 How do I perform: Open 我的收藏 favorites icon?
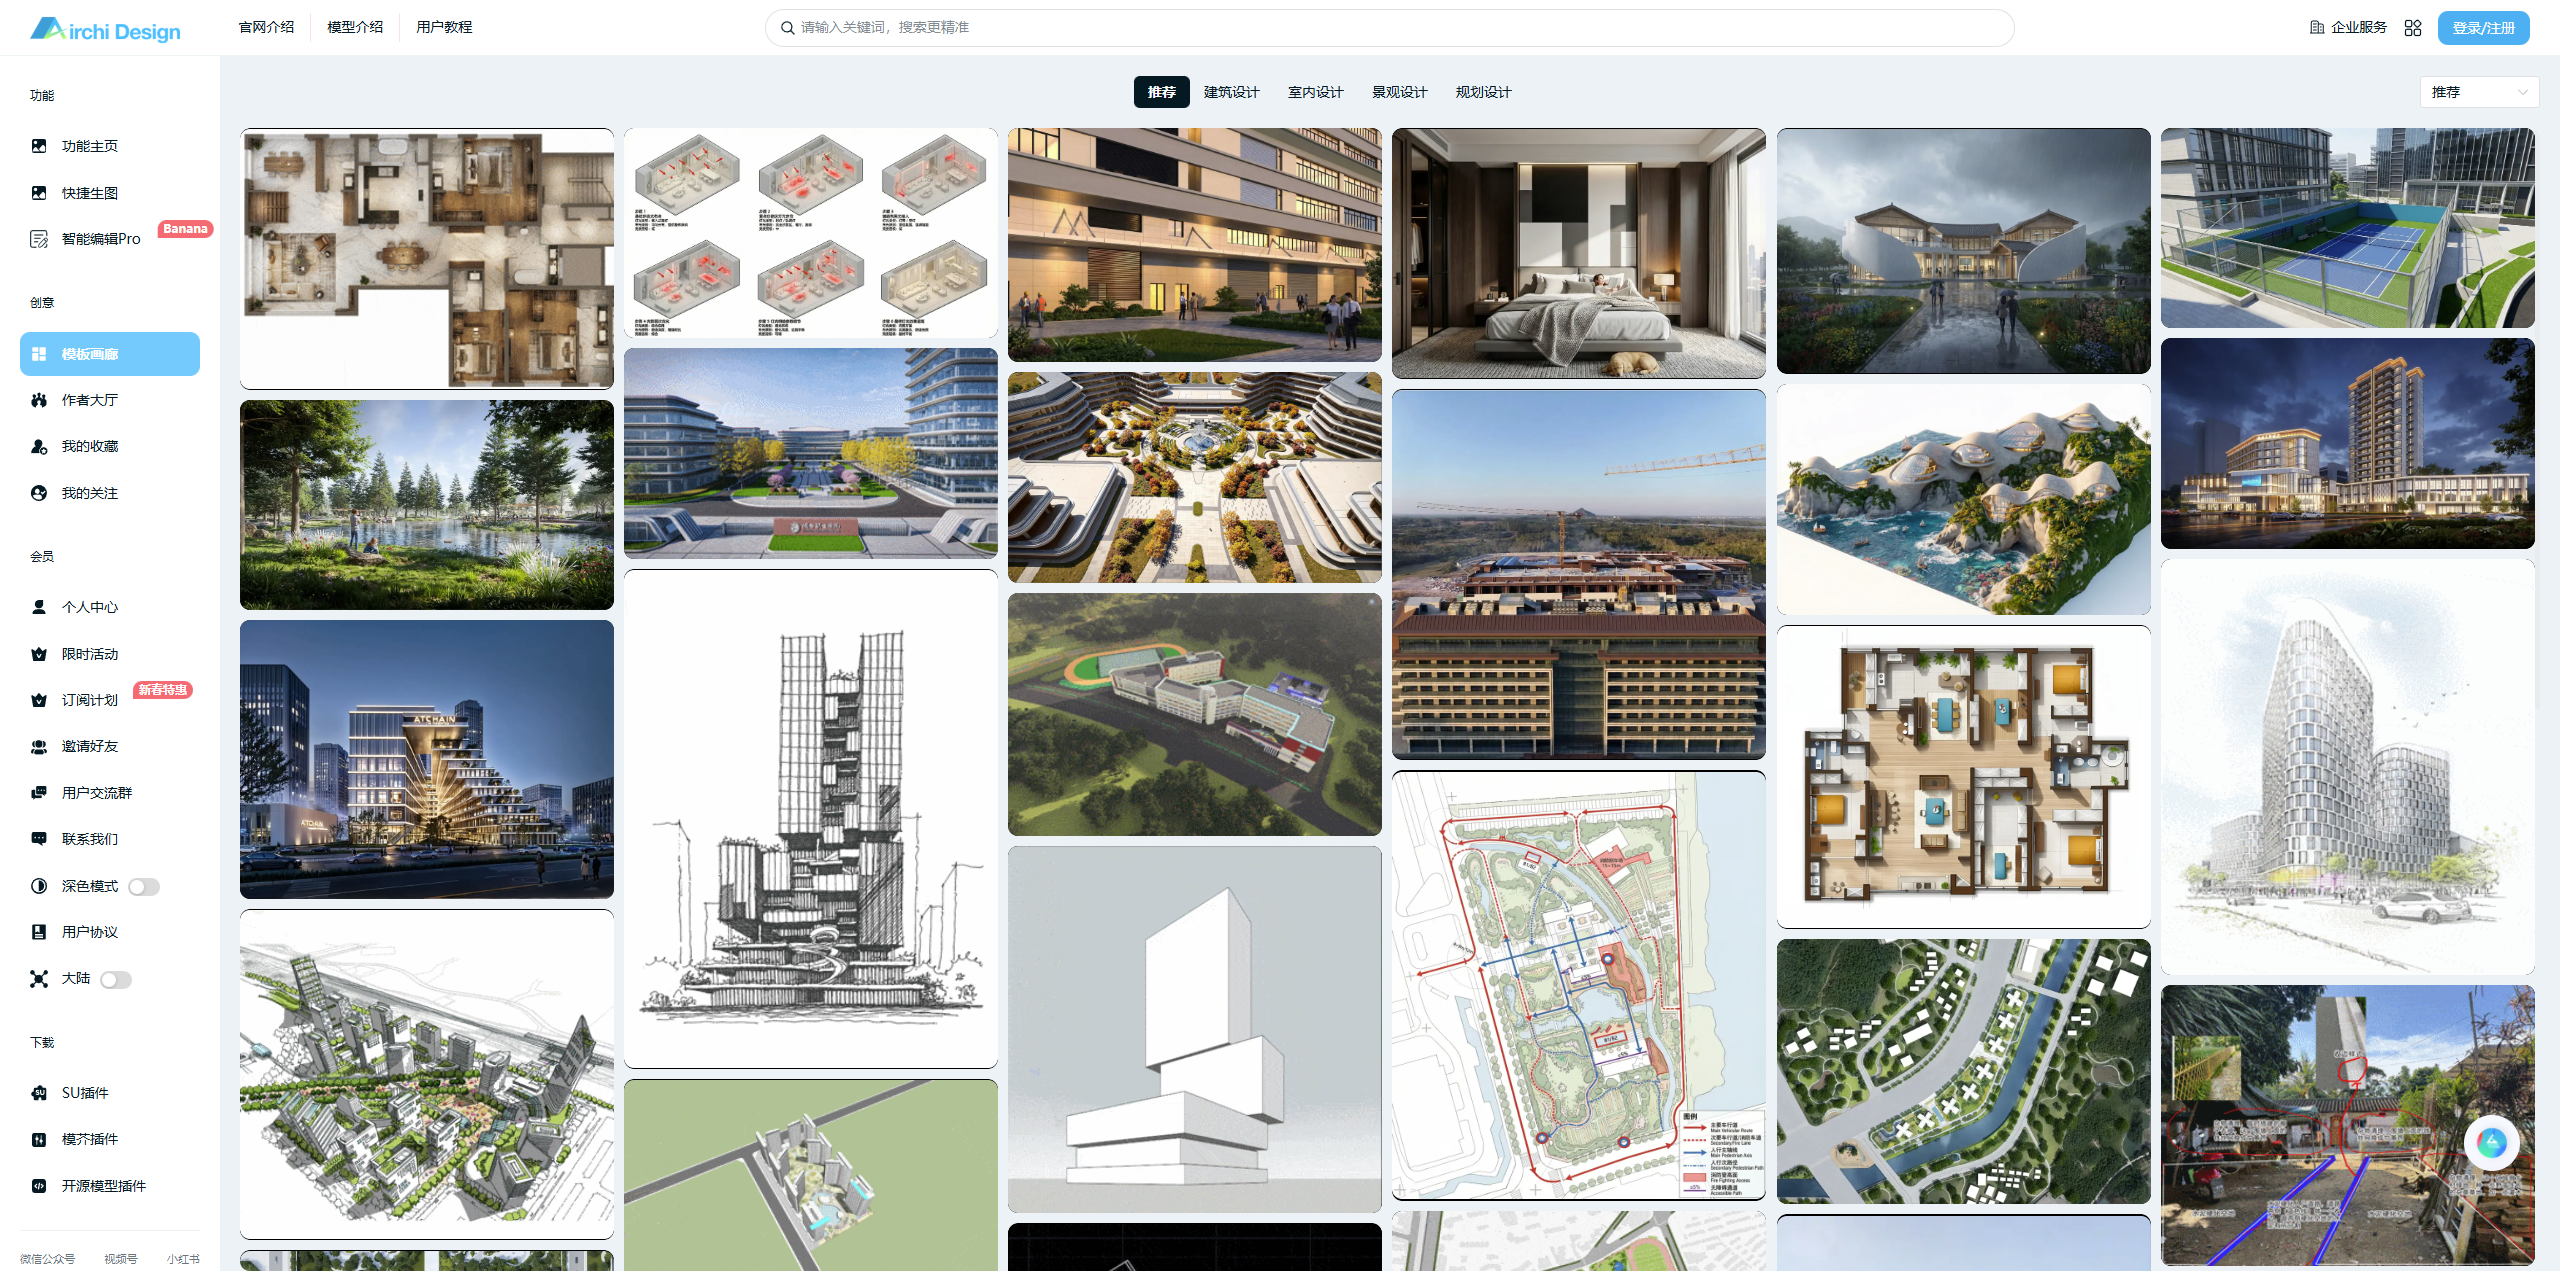39,447
